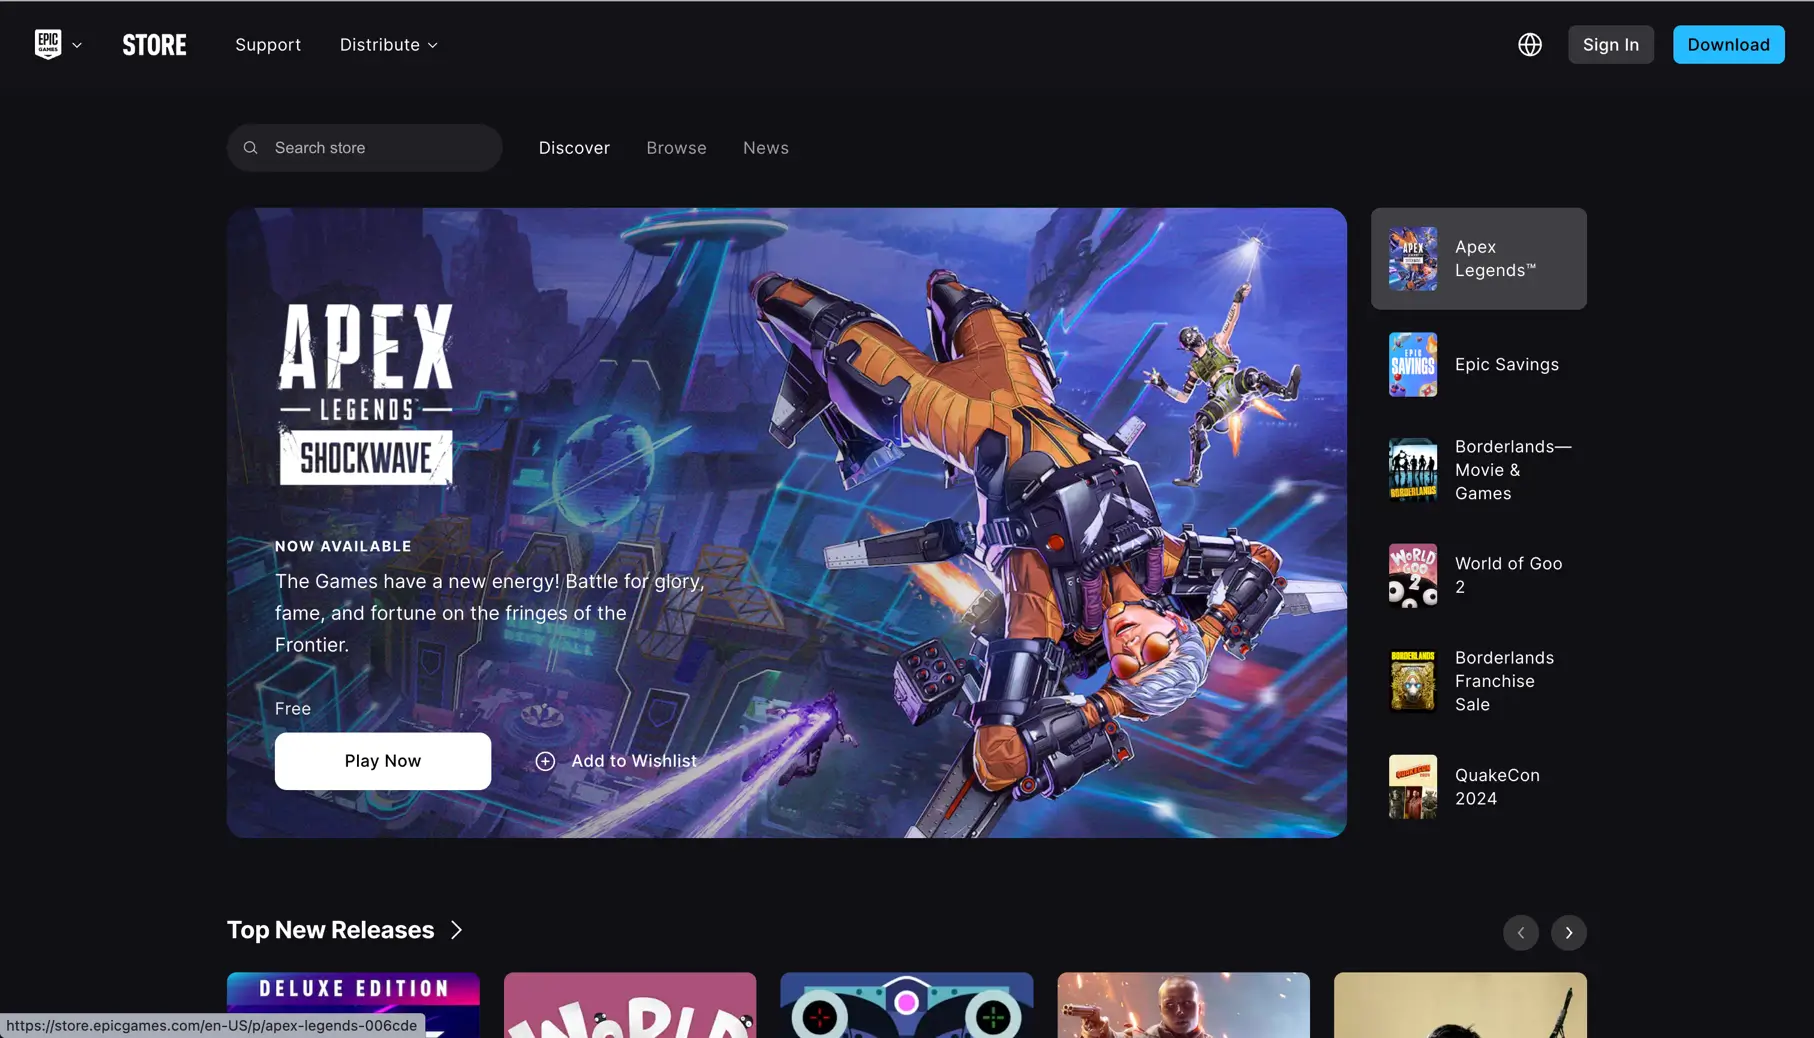
Task: Activate the Borderlands—Movie & Games slide
Action: [1478, 470]
